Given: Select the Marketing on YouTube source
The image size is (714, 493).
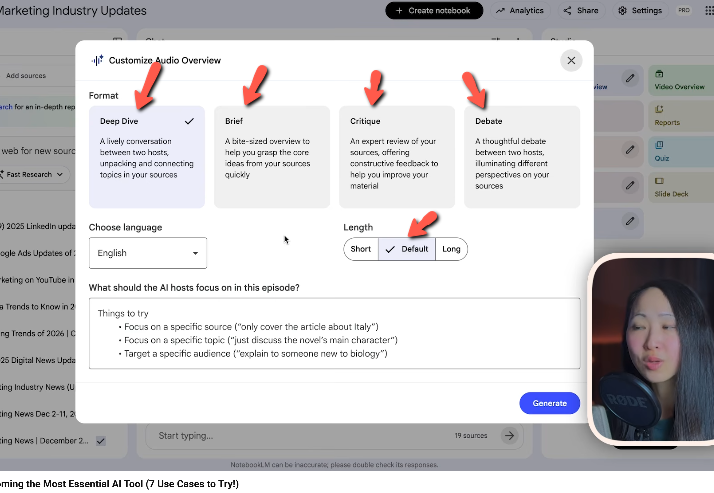Looking at the screenshot, I should [x=38, y=280].
